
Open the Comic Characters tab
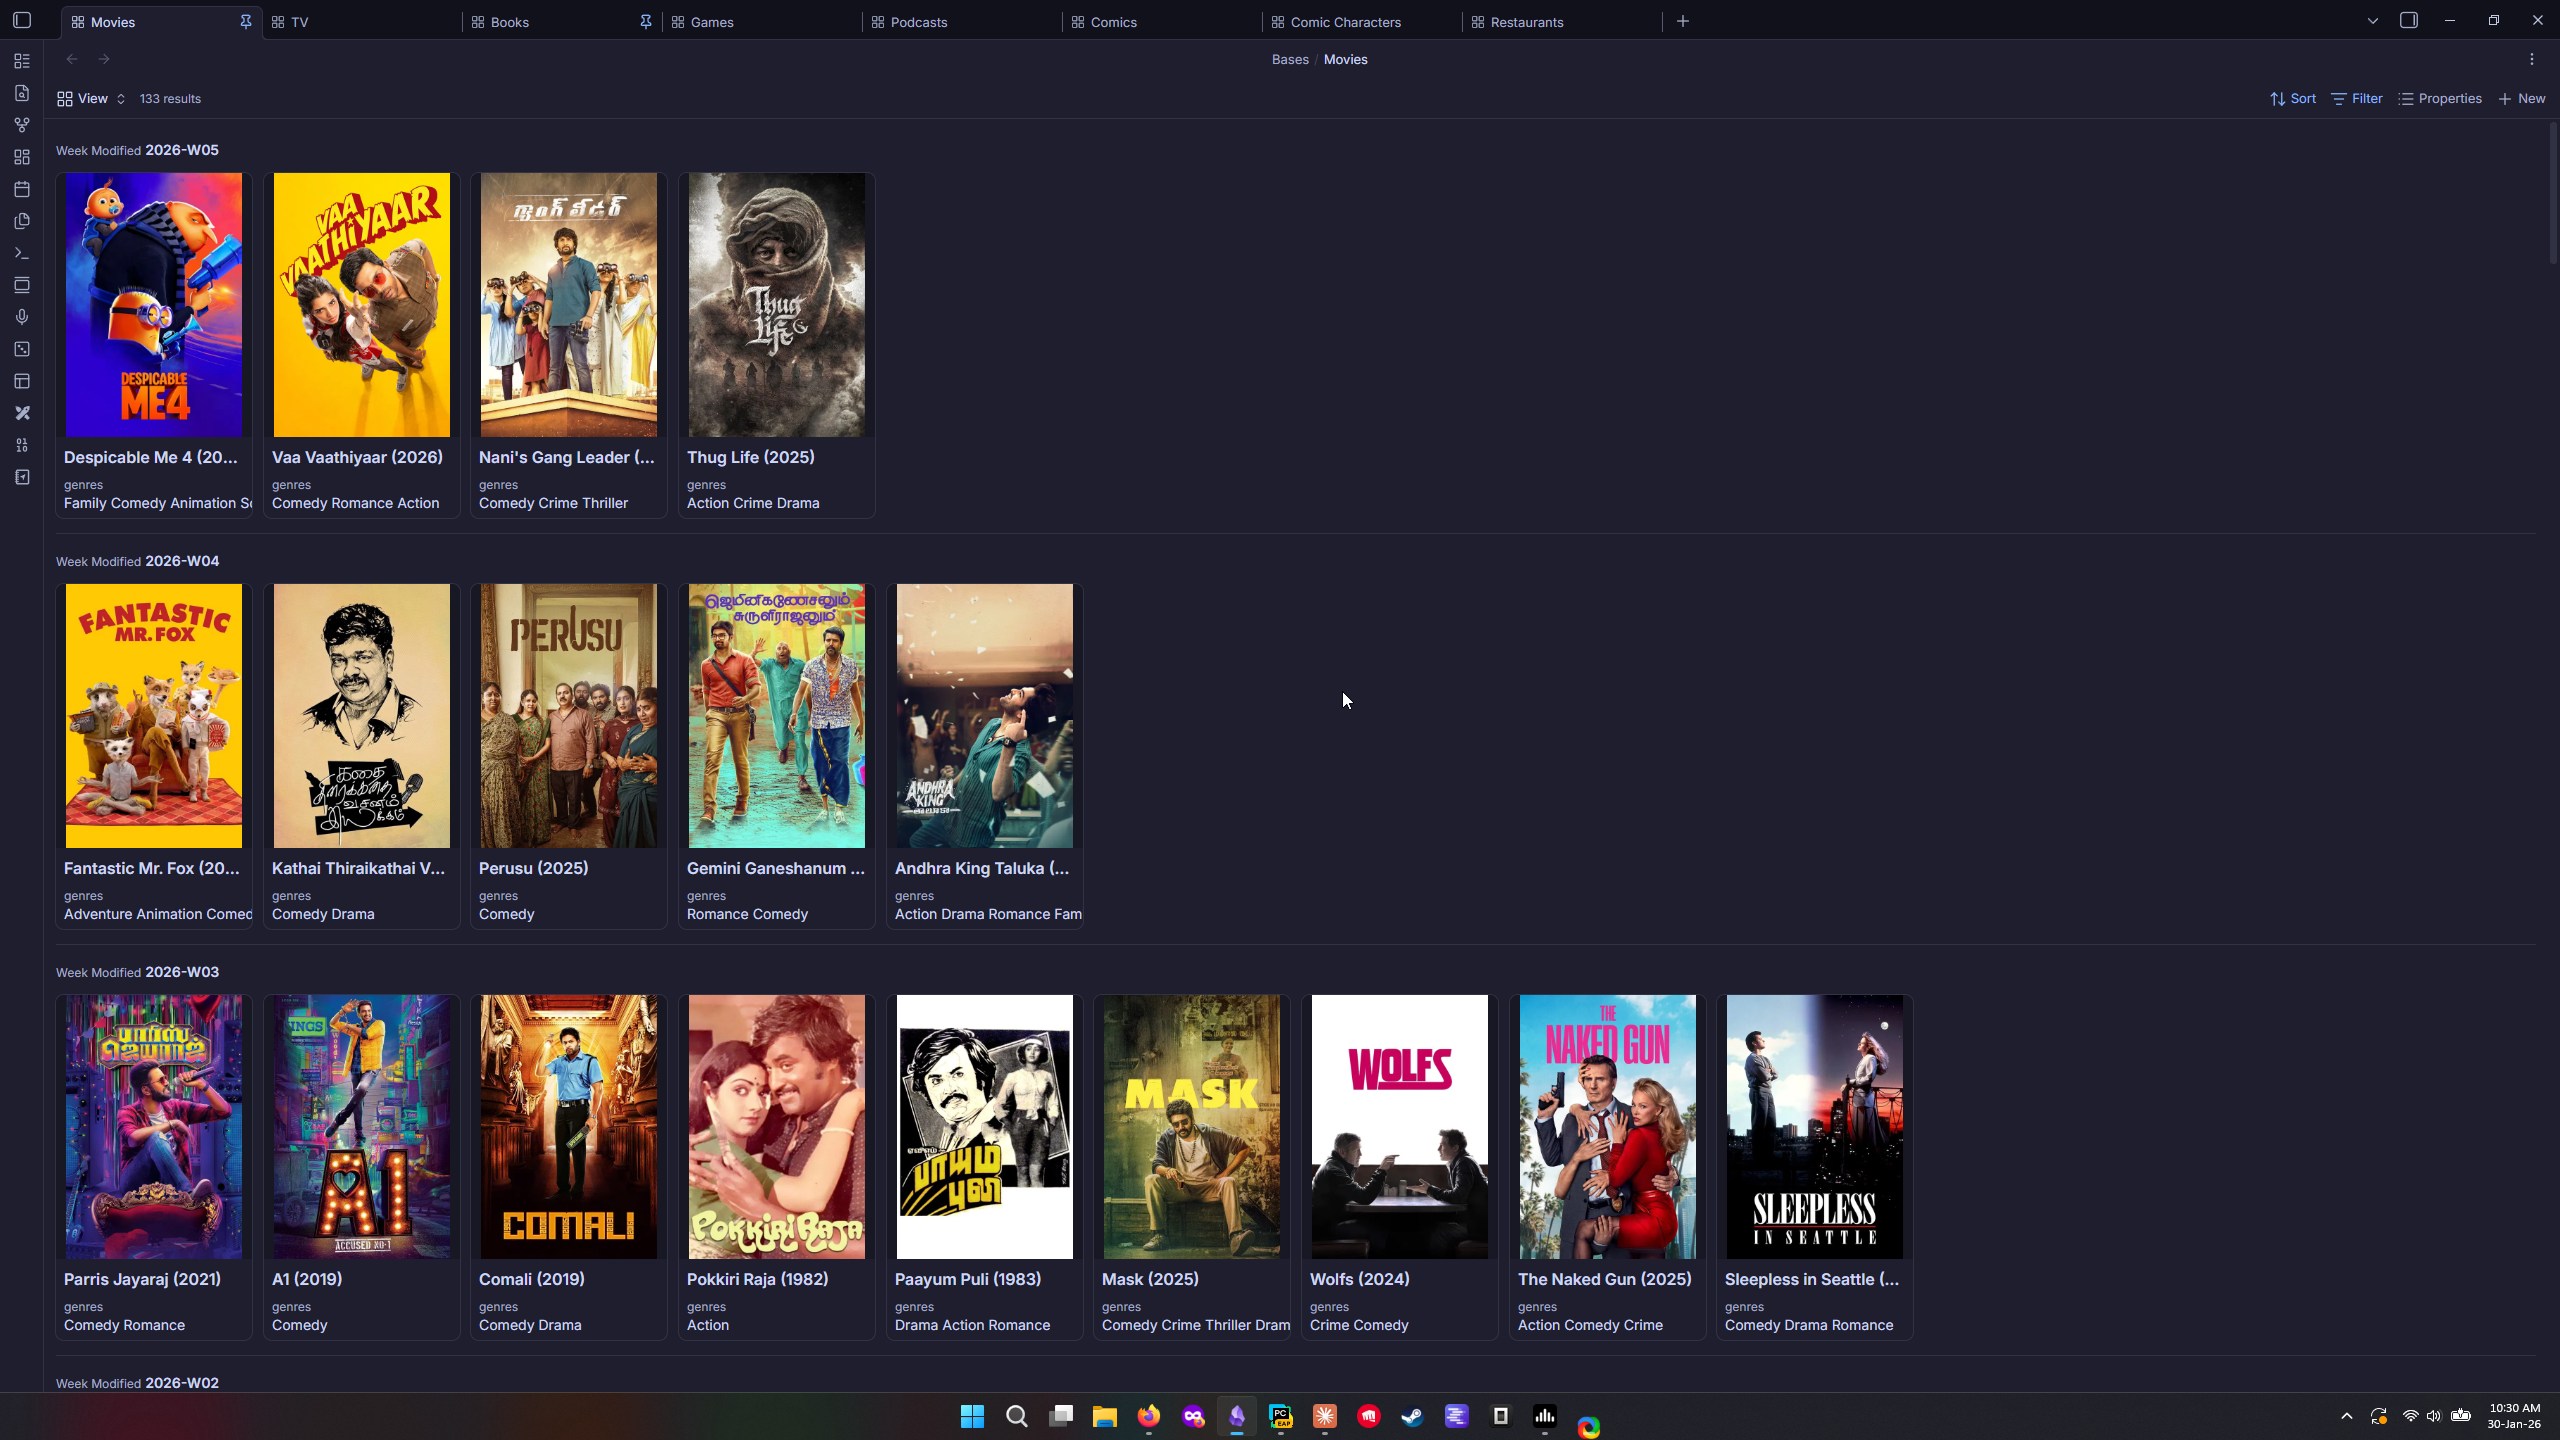point(1345,21)
